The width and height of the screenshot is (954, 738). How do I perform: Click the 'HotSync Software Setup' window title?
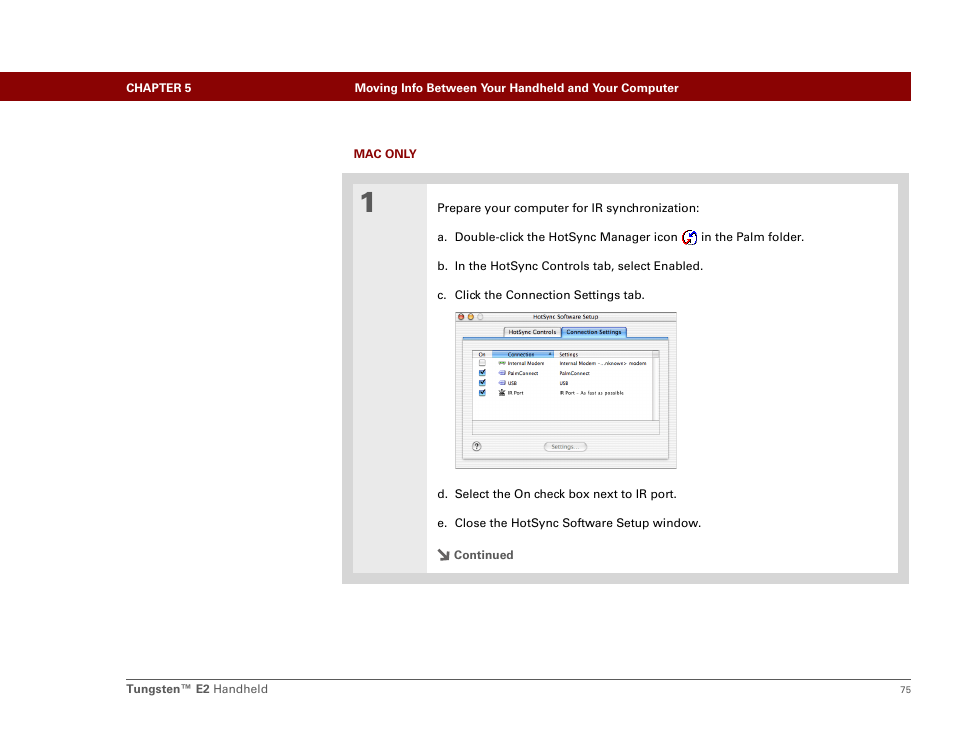click(566, 317)
